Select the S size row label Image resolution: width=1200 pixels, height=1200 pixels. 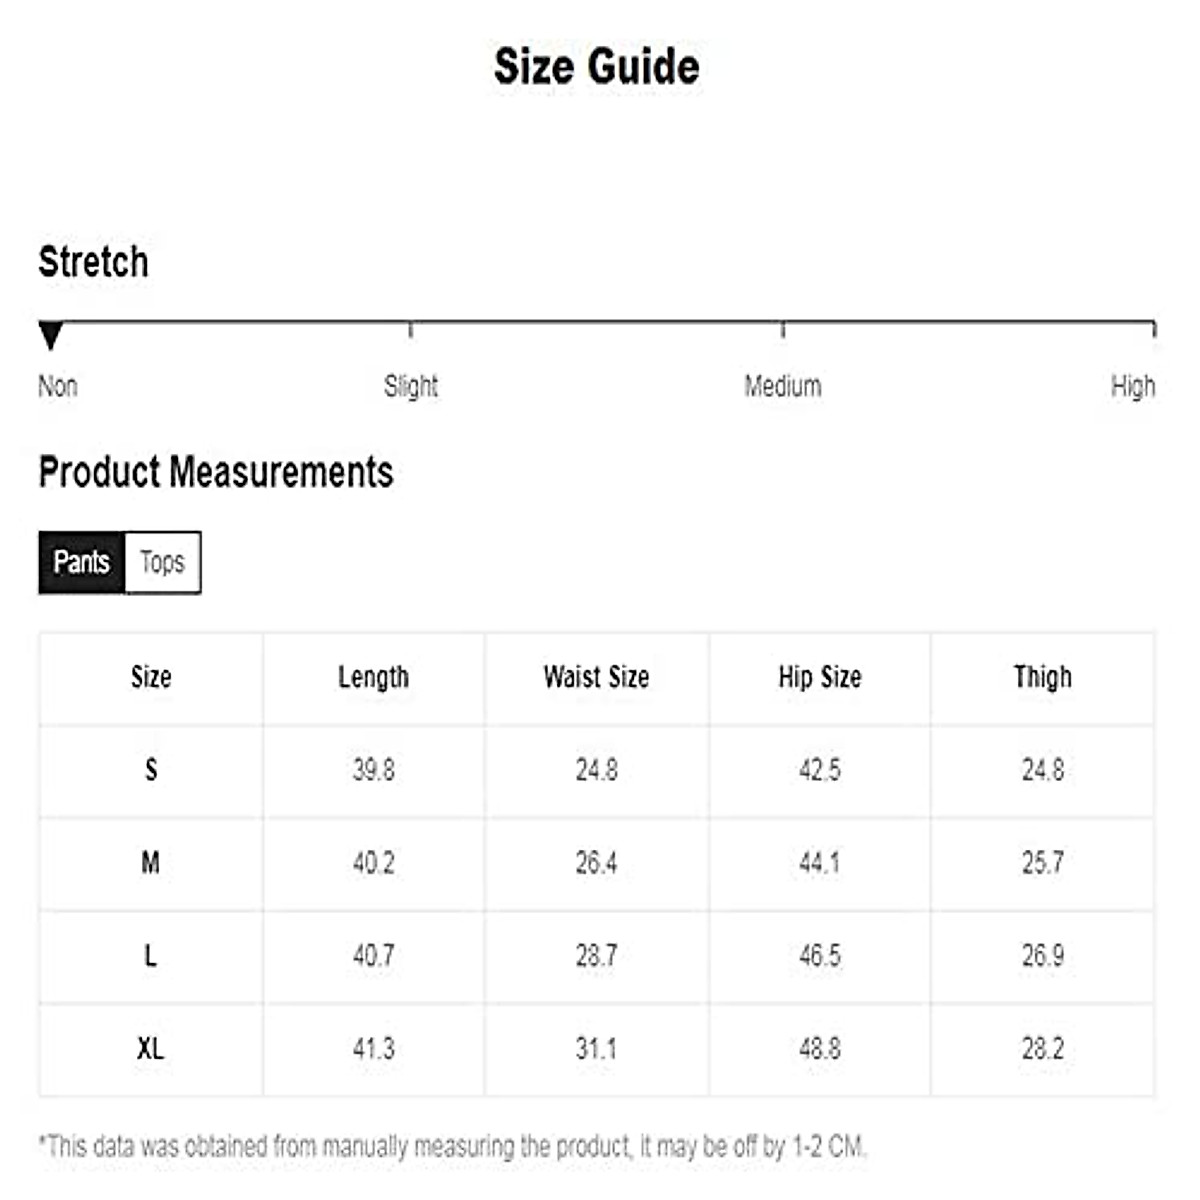151,770
